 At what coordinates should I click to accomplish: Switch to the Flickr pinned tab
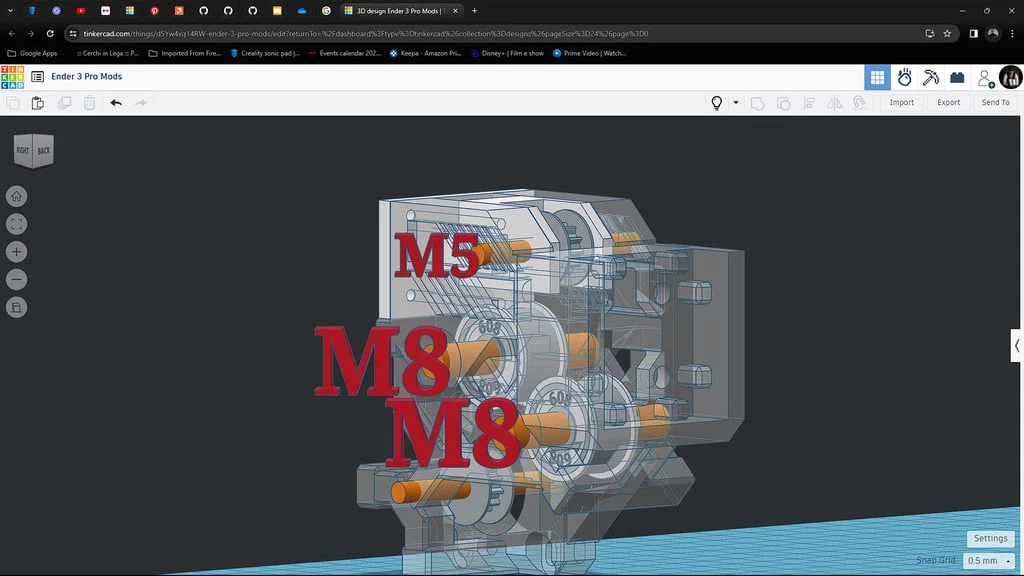(x=105, y=11)
